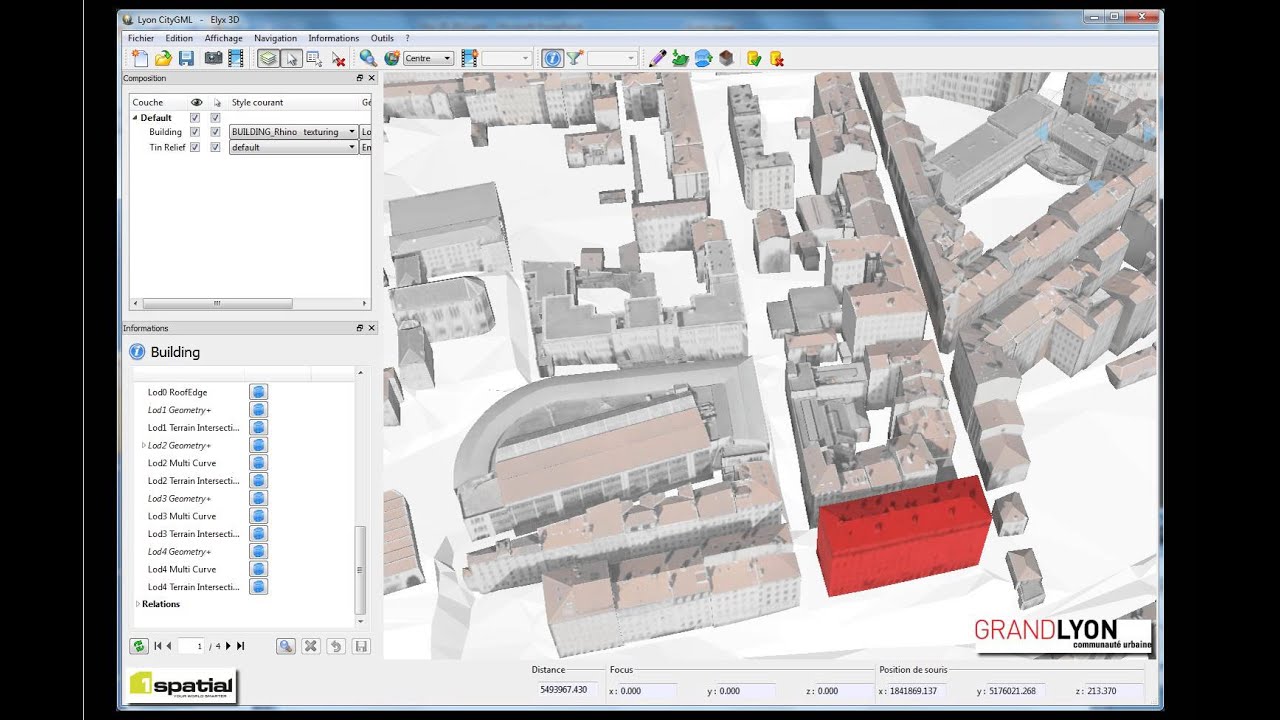Expand the Lod2 Geometry+ tree node
1280x720 pixels.
pos(144,445)
